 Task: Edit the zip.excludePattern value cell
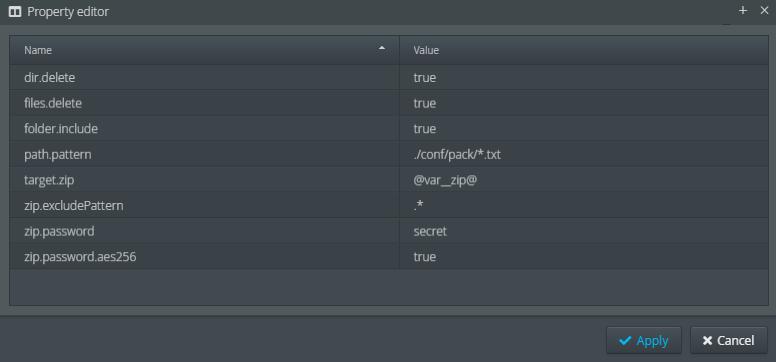pyautogui.click(x=584, y=206)
